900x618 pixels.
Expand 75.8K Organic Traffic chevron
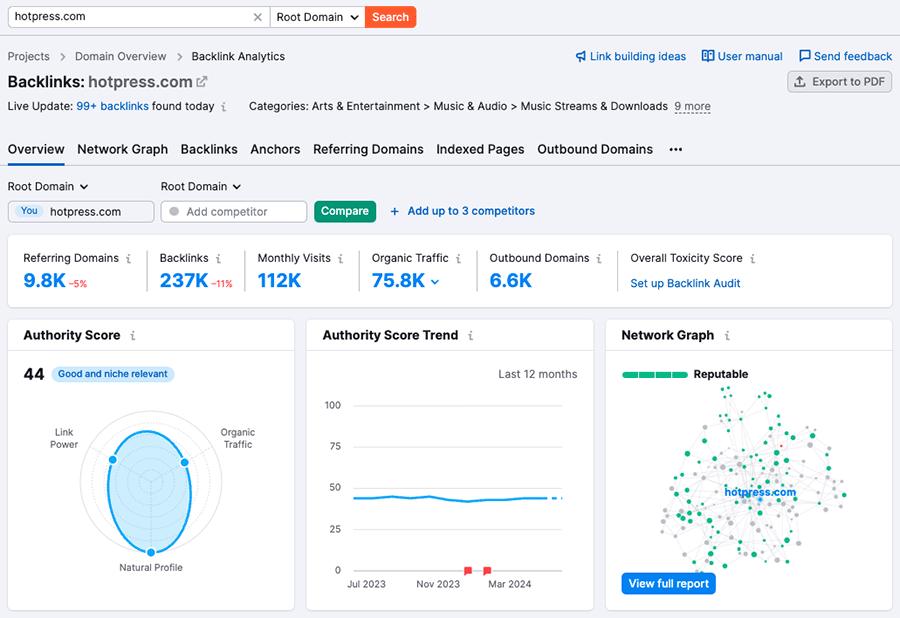coord(435,282)
